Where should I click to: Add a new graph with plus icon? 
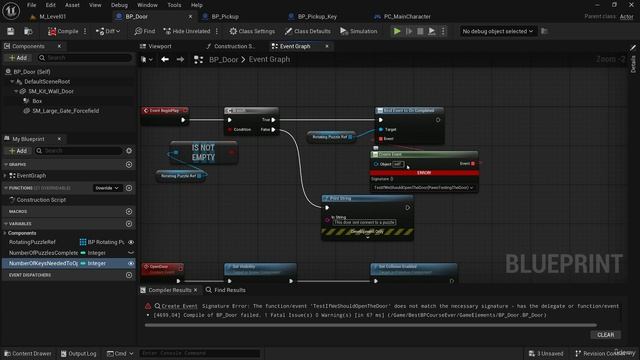[x=129, y=164]
